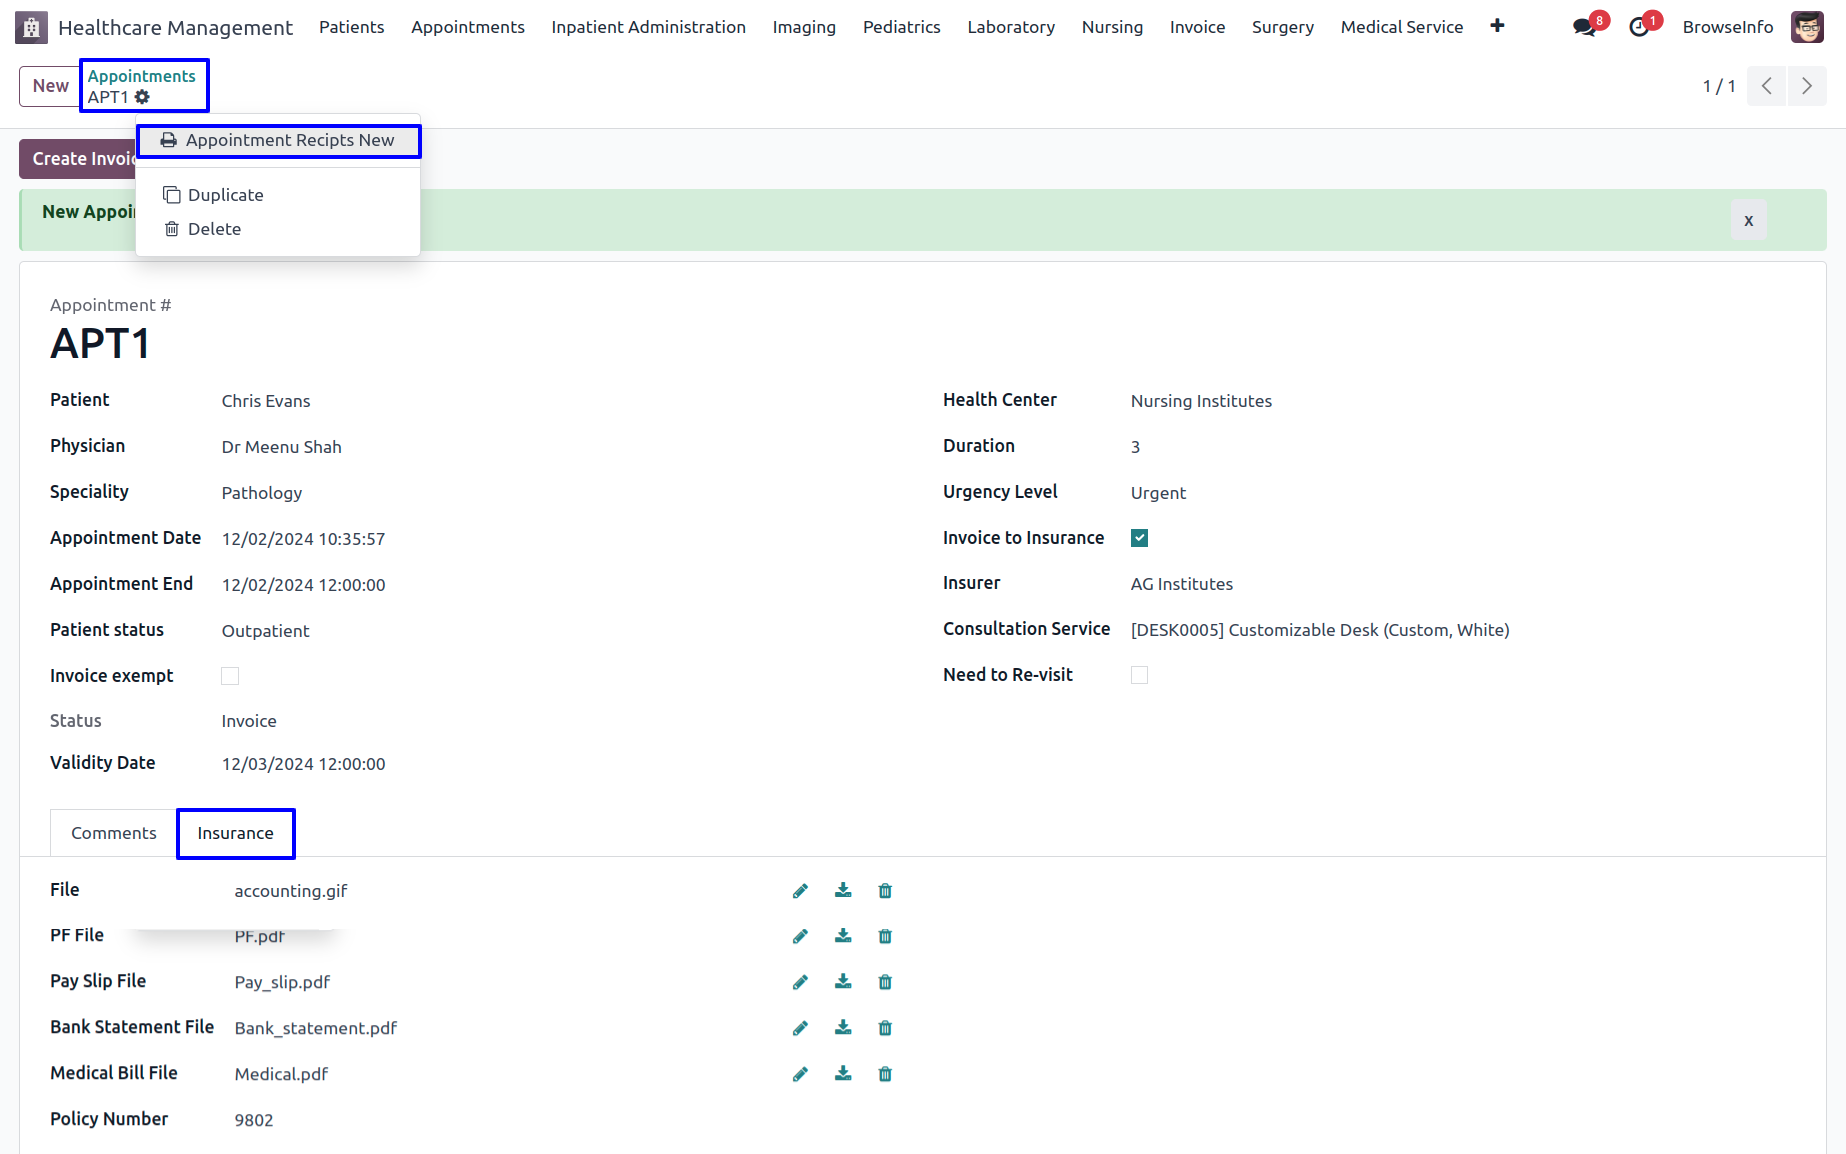The image size is (1846, 1154).
Task: Click the New record button
Action: (50, 86)
